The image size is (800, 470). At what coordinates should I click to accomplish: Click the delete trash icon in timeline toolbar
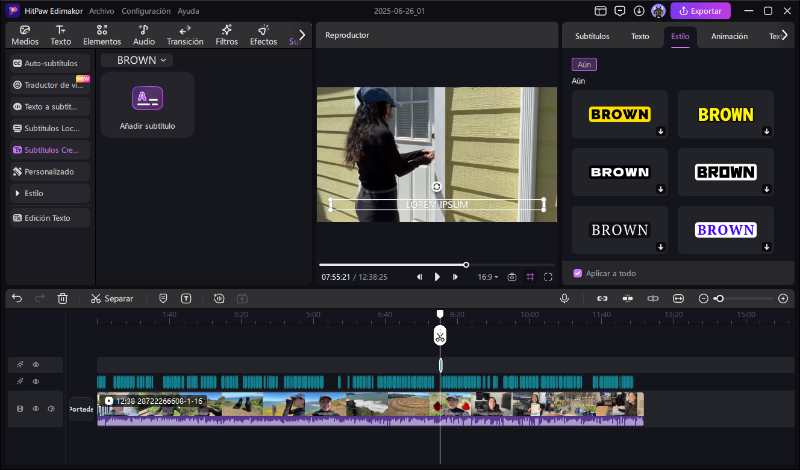click(63, 298)
